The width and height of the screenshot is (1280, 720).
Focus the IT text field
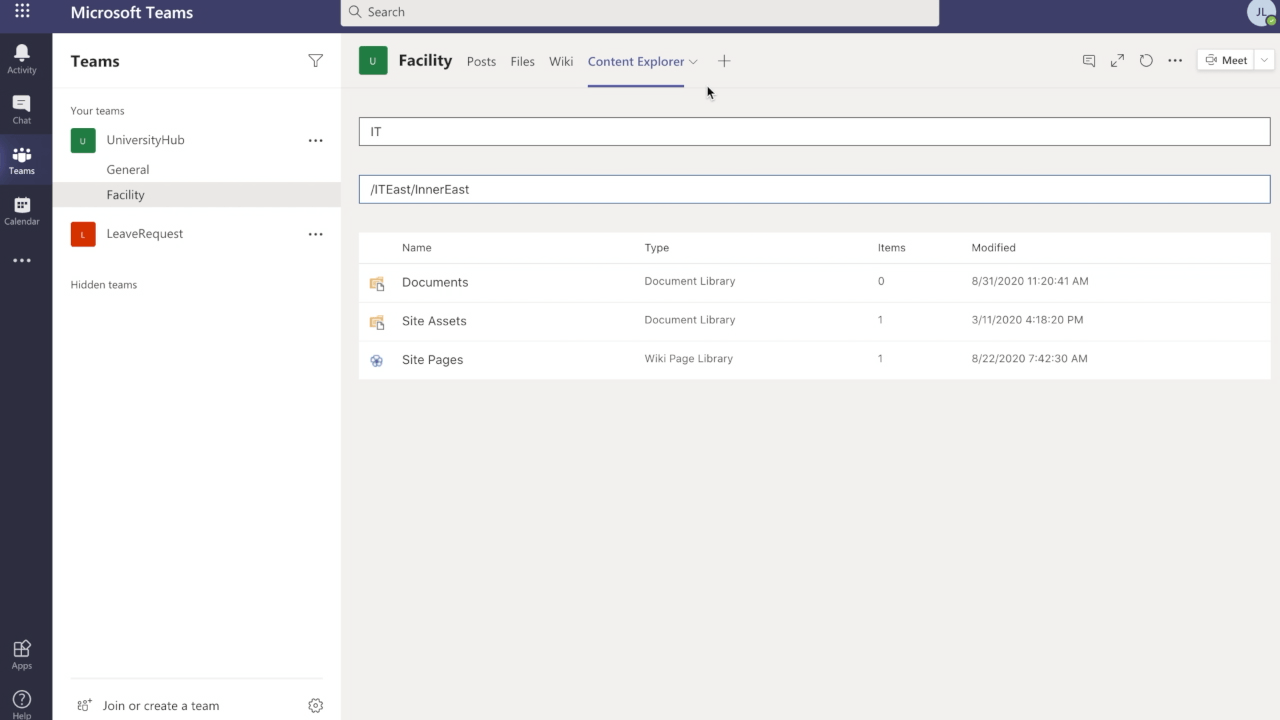point(814,131)
